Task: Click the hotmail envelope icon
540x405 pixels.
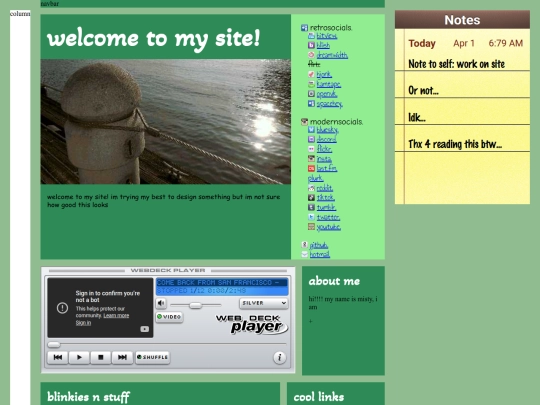Action: pos(304,254)
